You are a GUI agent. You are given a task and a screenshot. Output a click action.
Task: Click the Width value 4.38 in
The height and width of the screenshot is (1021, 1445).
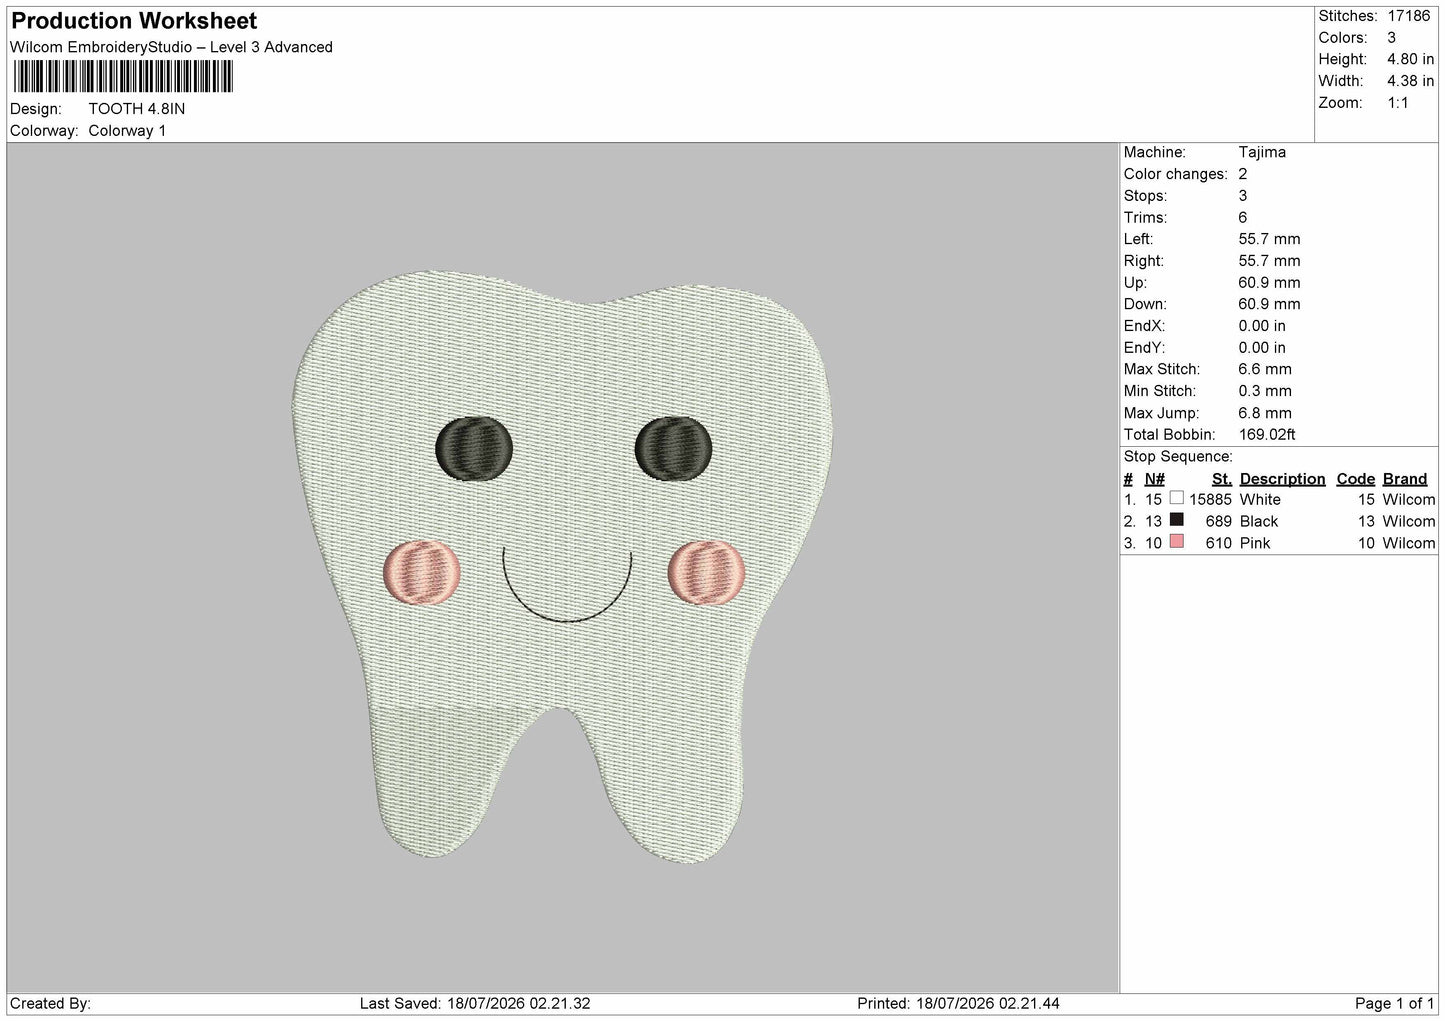(x=1410, y=81)
